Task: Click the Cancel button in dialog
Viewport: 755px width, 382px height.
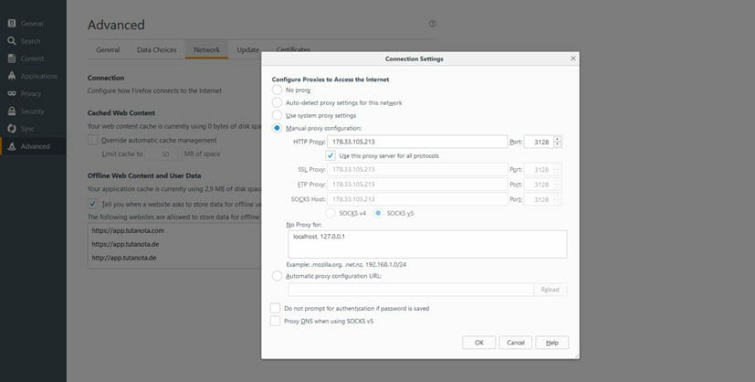Action: (515, 342)
